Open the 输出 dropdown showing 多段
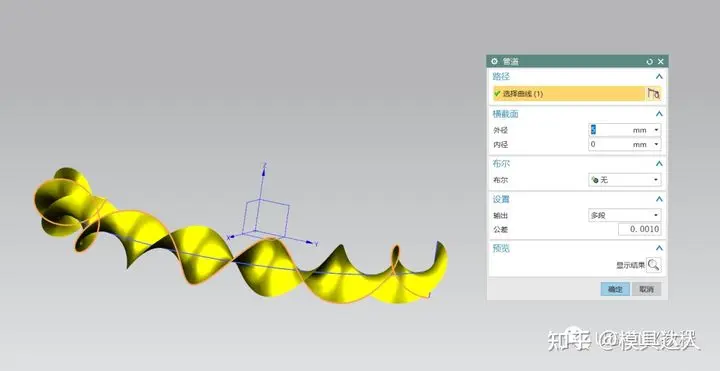This screenshot has height=371, width=720. click(x=624, y=215)
